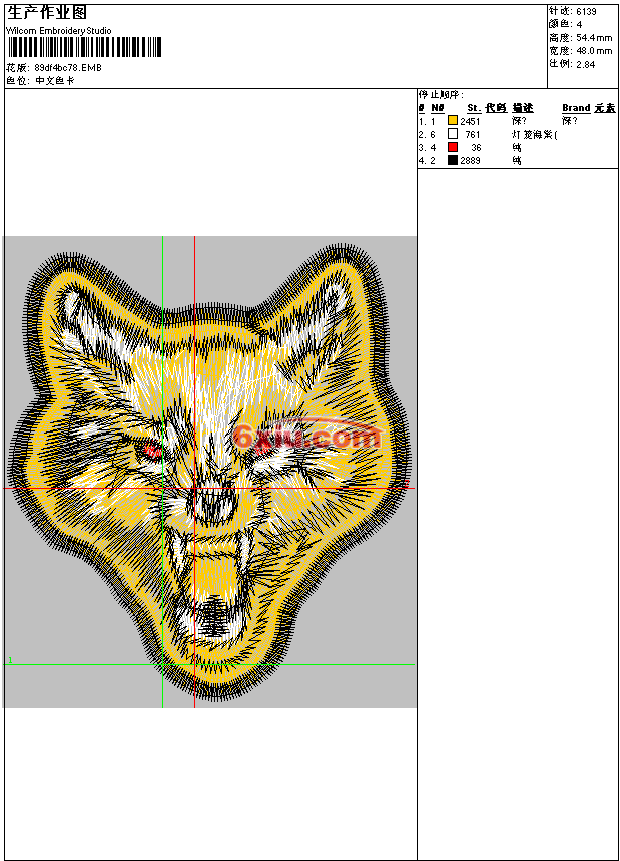
Task: Click the '元素' column header
Action: [605, 108]
